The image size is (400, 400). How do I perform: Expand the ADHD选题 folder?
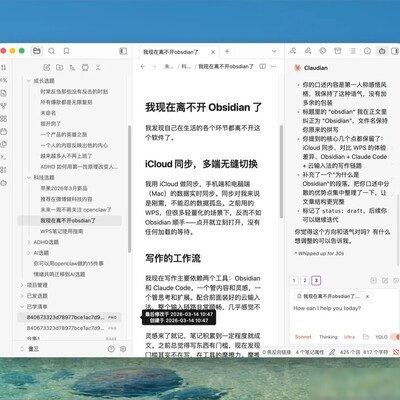[29, 242]
